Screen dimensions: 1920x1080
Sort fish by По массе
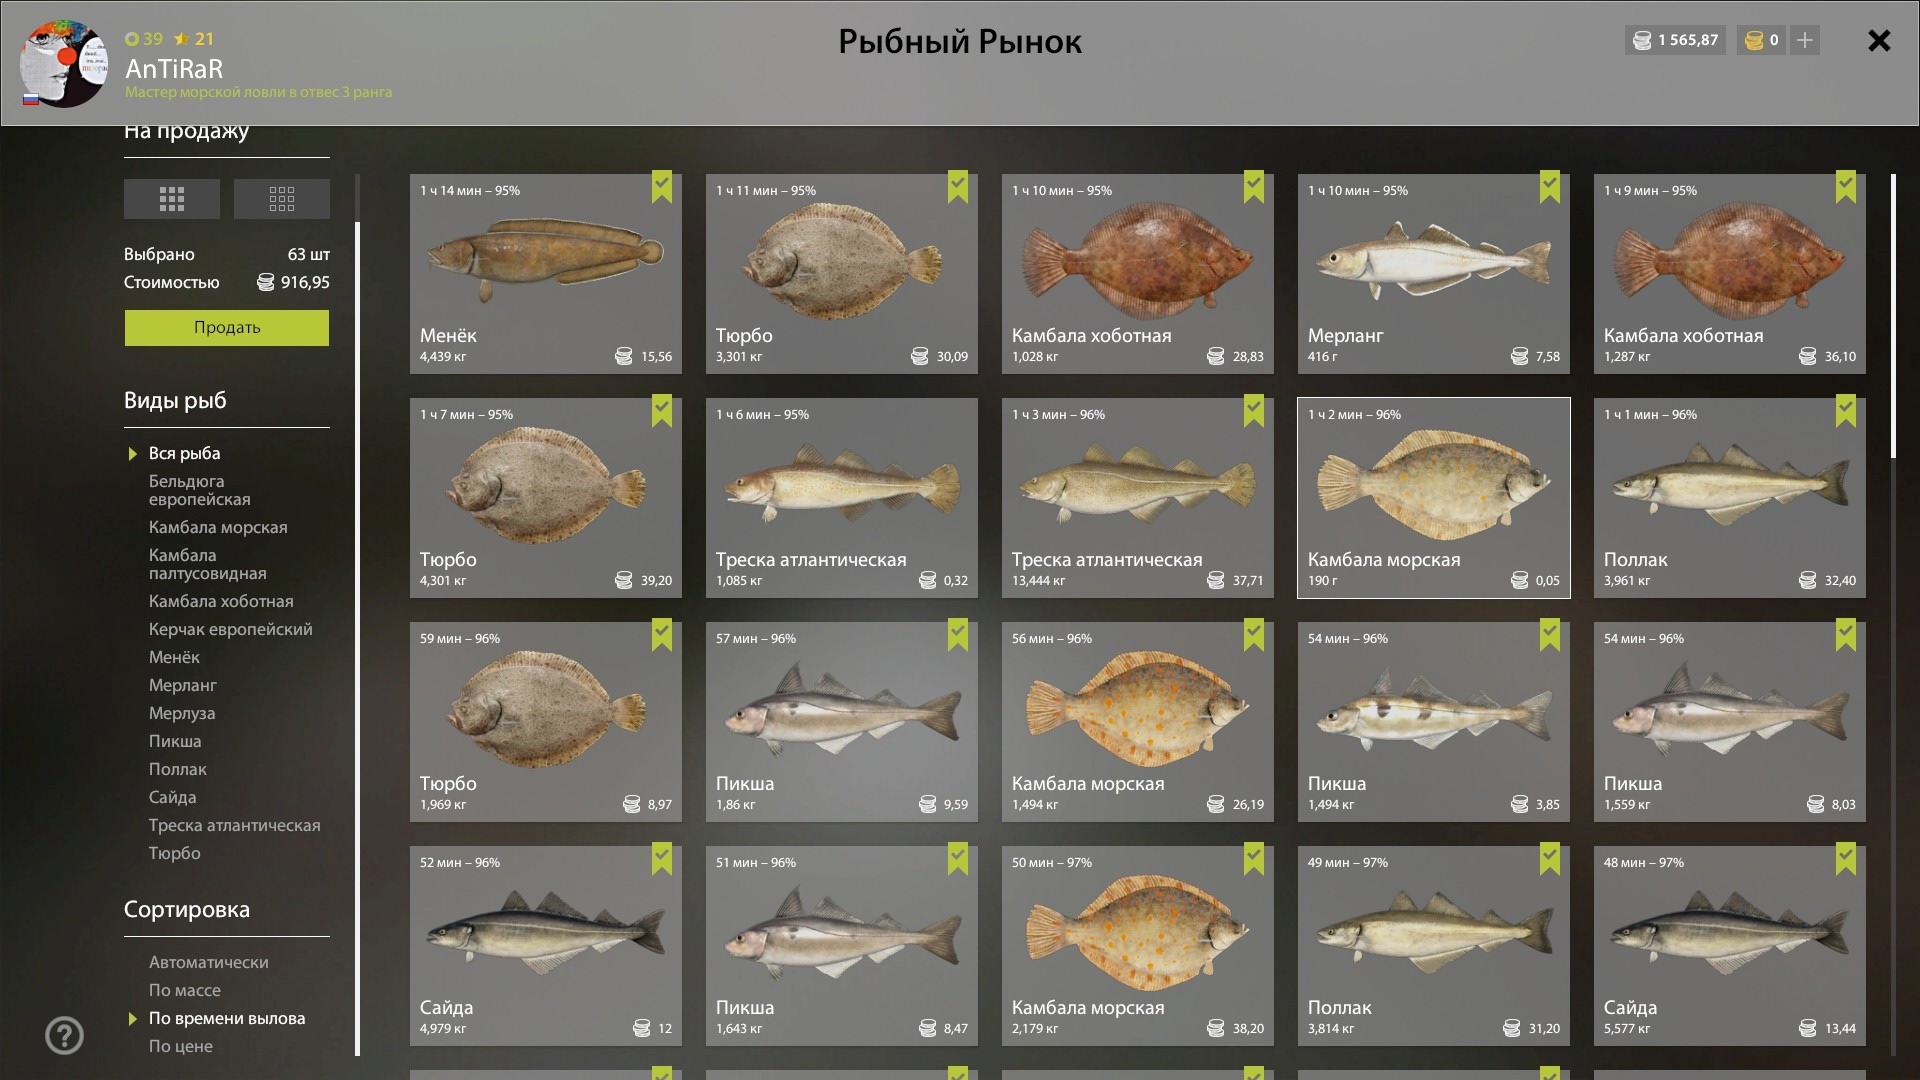tap(184, 990)
